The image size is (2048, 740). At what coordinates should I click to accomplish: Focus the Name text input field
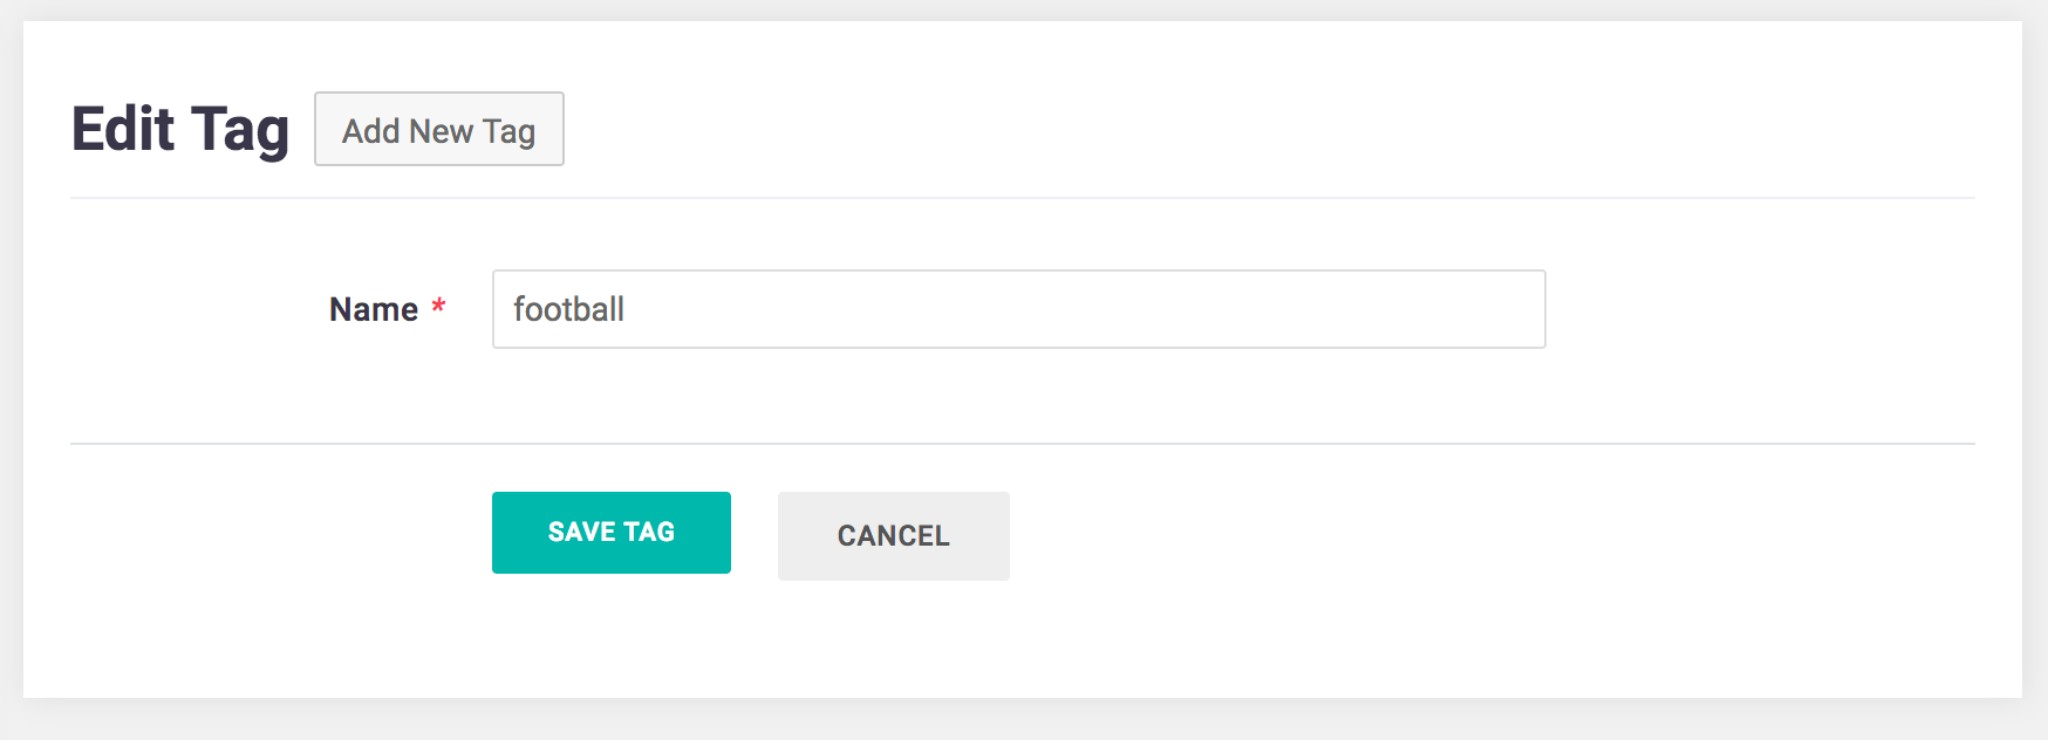1018,309
